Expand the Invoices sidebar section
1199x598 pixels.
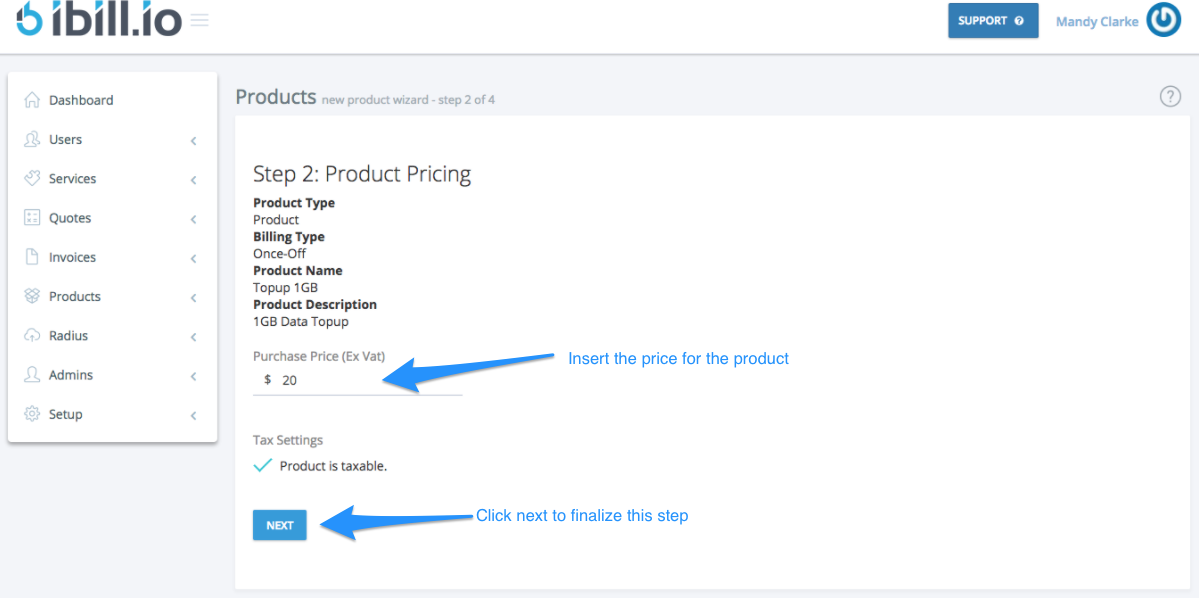[x=193, y=258]
